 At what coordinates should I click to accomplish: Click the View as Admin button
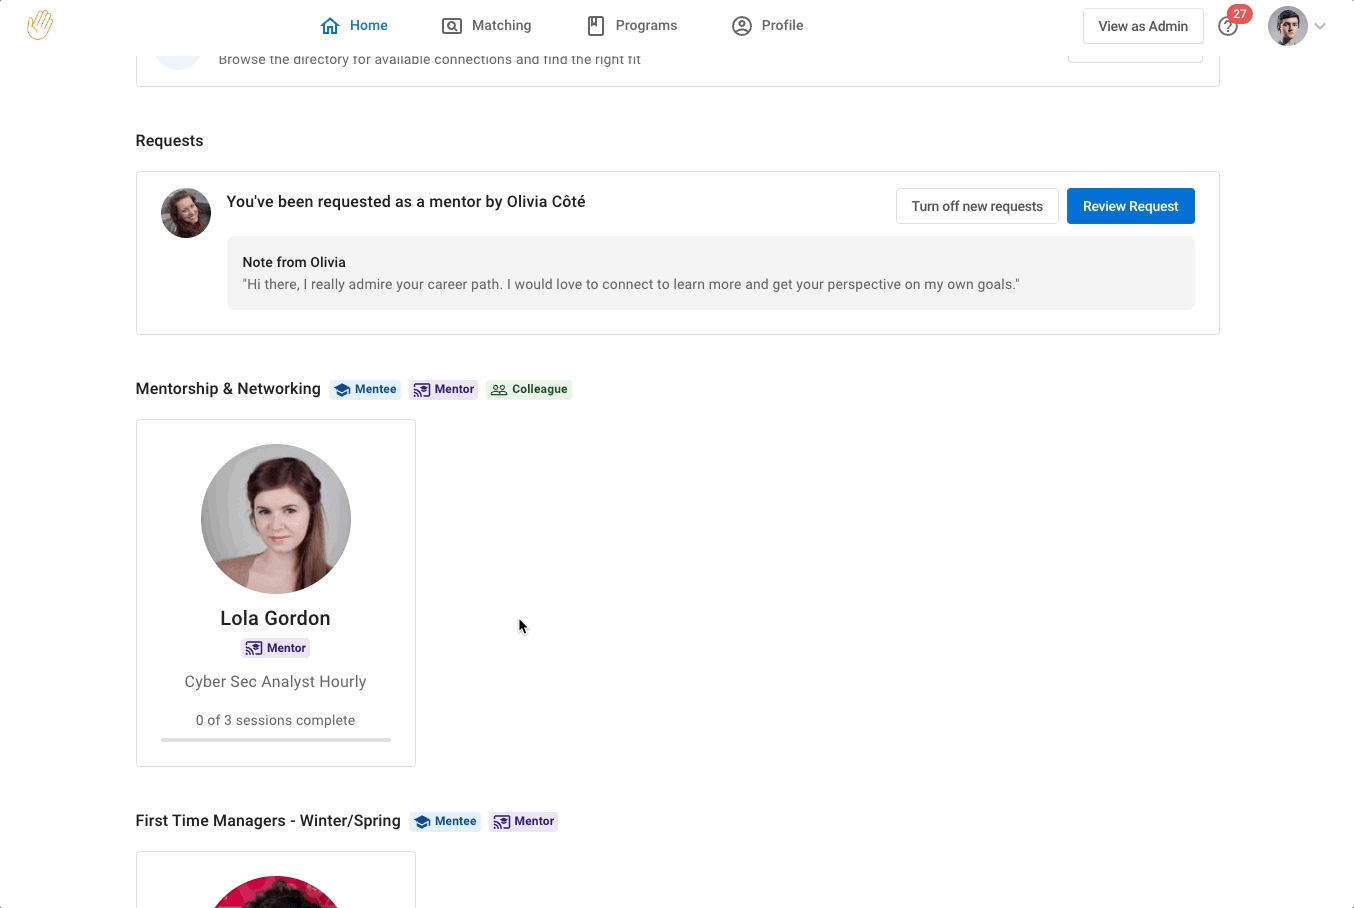coord(1143,26)
